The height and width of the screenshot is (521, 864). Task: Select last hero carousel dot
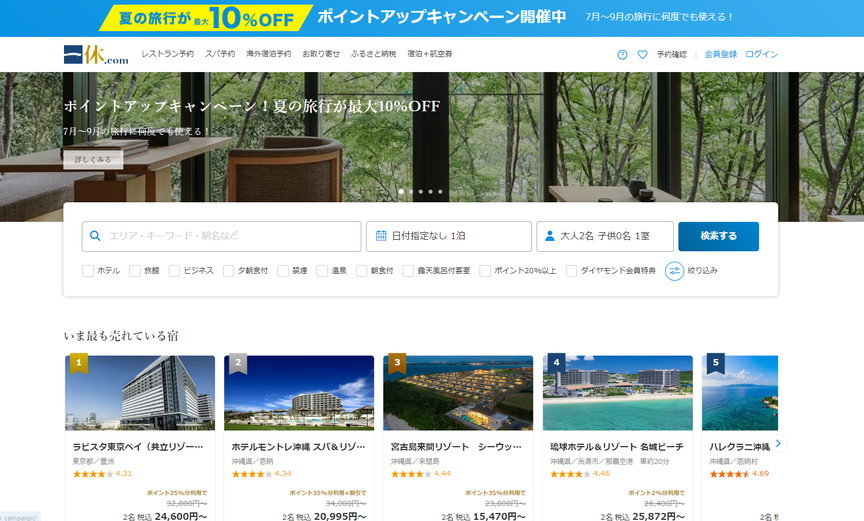(x=440, y=192)
